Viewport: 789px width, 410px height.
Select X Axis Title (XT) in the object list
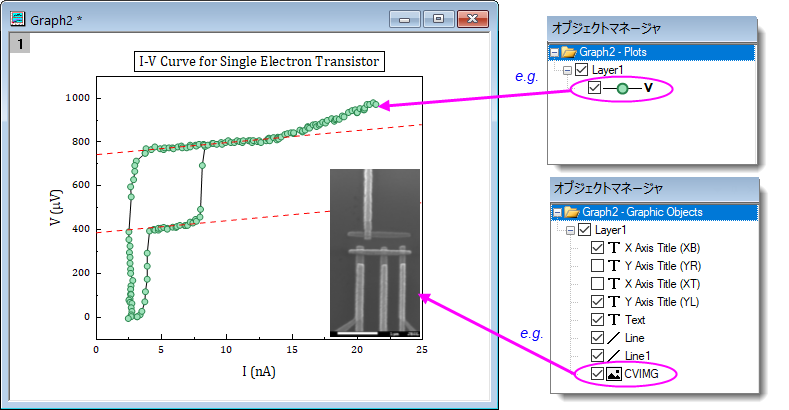(x=662, y=284)
